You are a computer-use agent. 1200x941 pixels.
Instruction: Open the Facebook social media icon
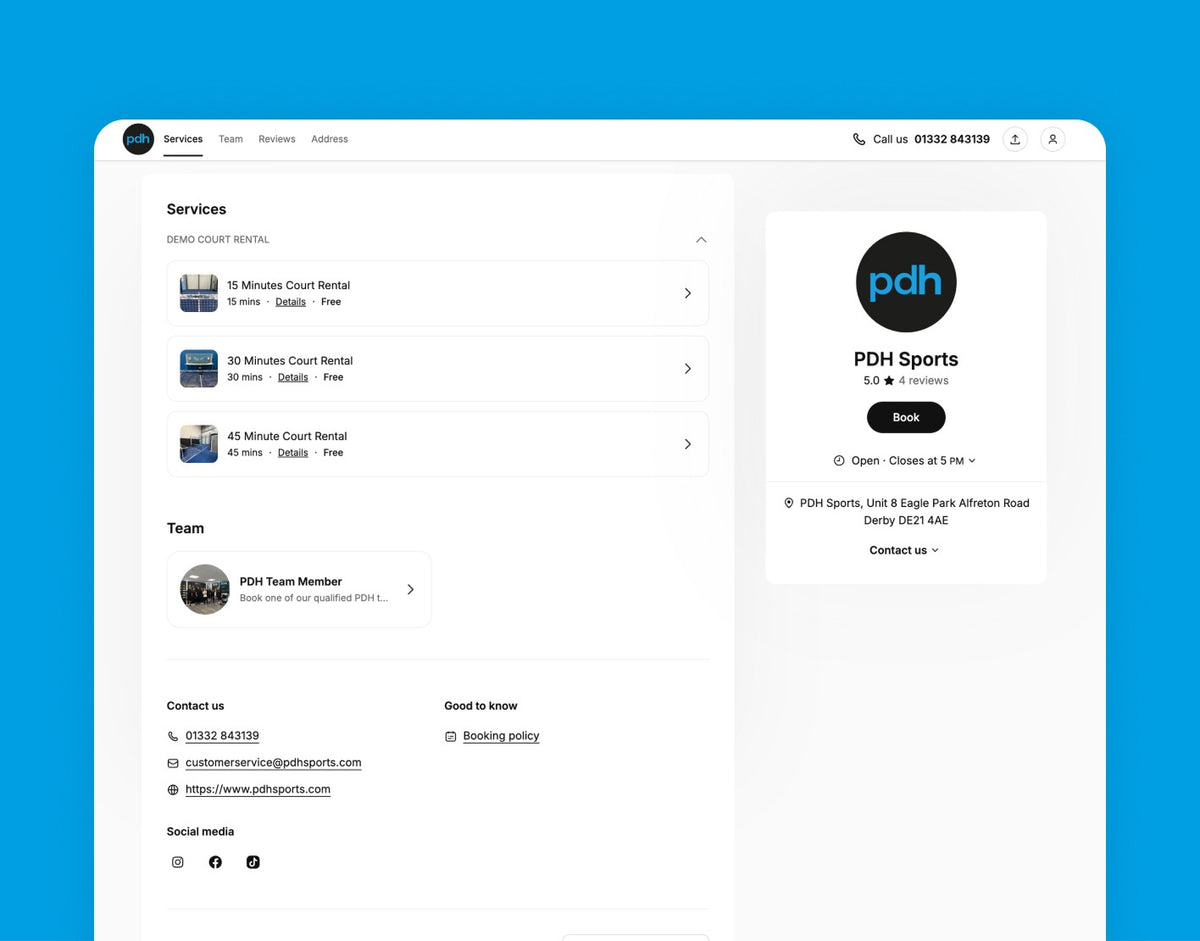click(x=215, y=862)
